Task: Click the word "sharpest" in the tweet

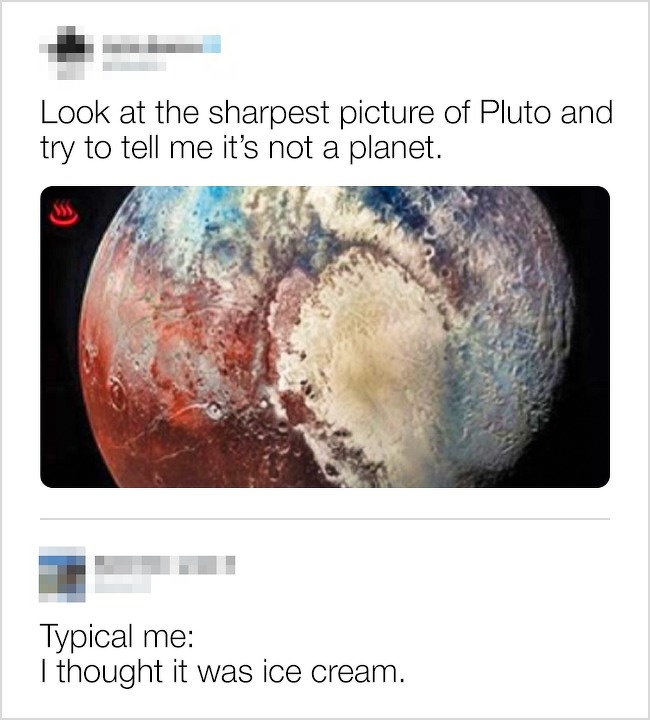Action: pyautogui.click(x=269, y=114)
